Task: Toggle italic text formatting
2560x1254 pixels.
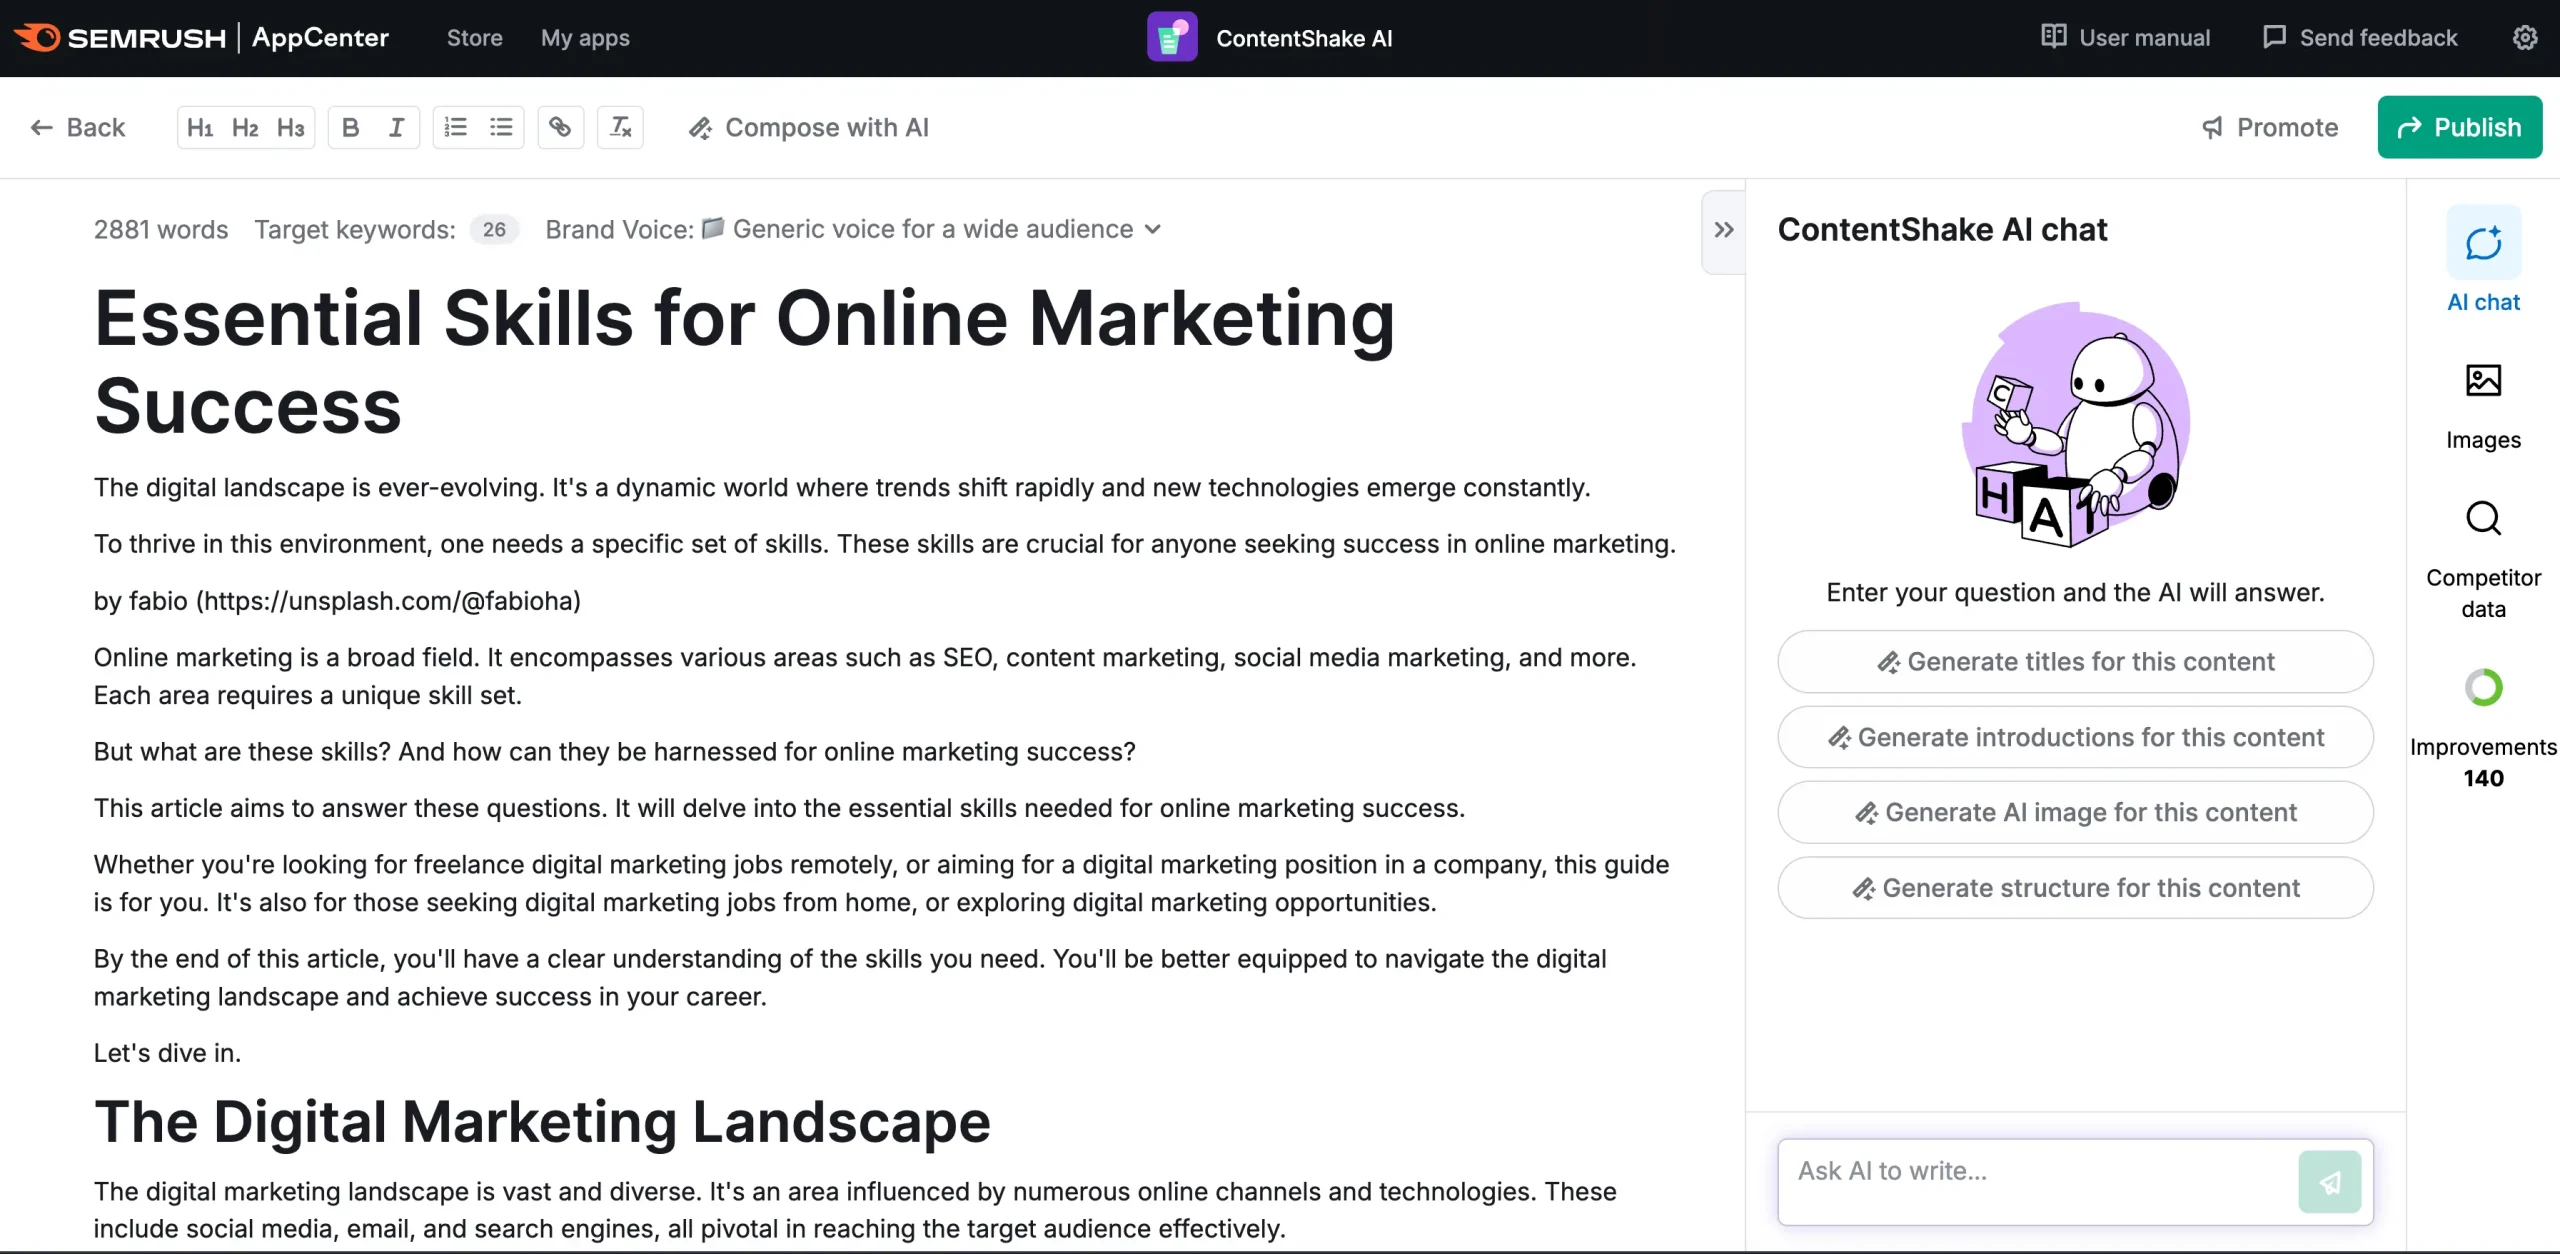Action: click(396, 128)
